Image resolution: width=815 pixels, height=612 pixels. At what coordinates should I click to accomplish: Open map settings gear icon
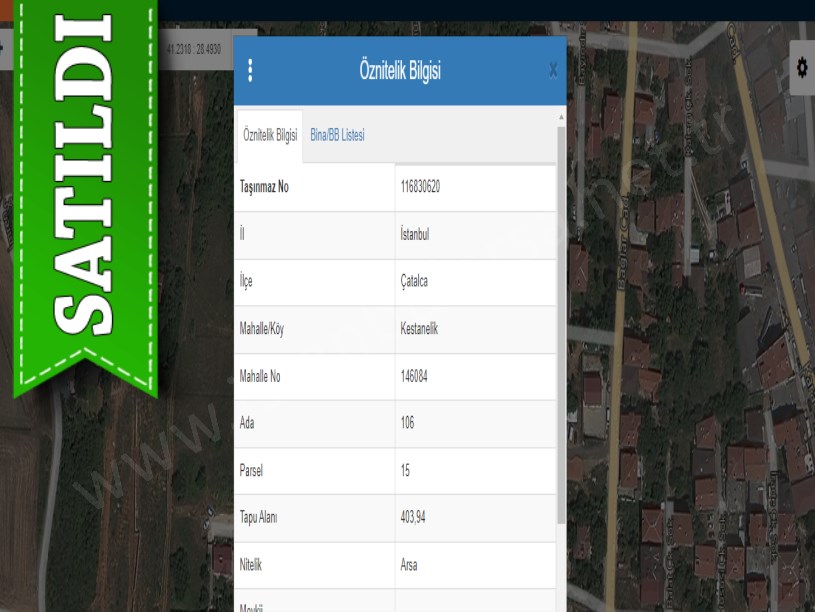[x=801, y=68]
